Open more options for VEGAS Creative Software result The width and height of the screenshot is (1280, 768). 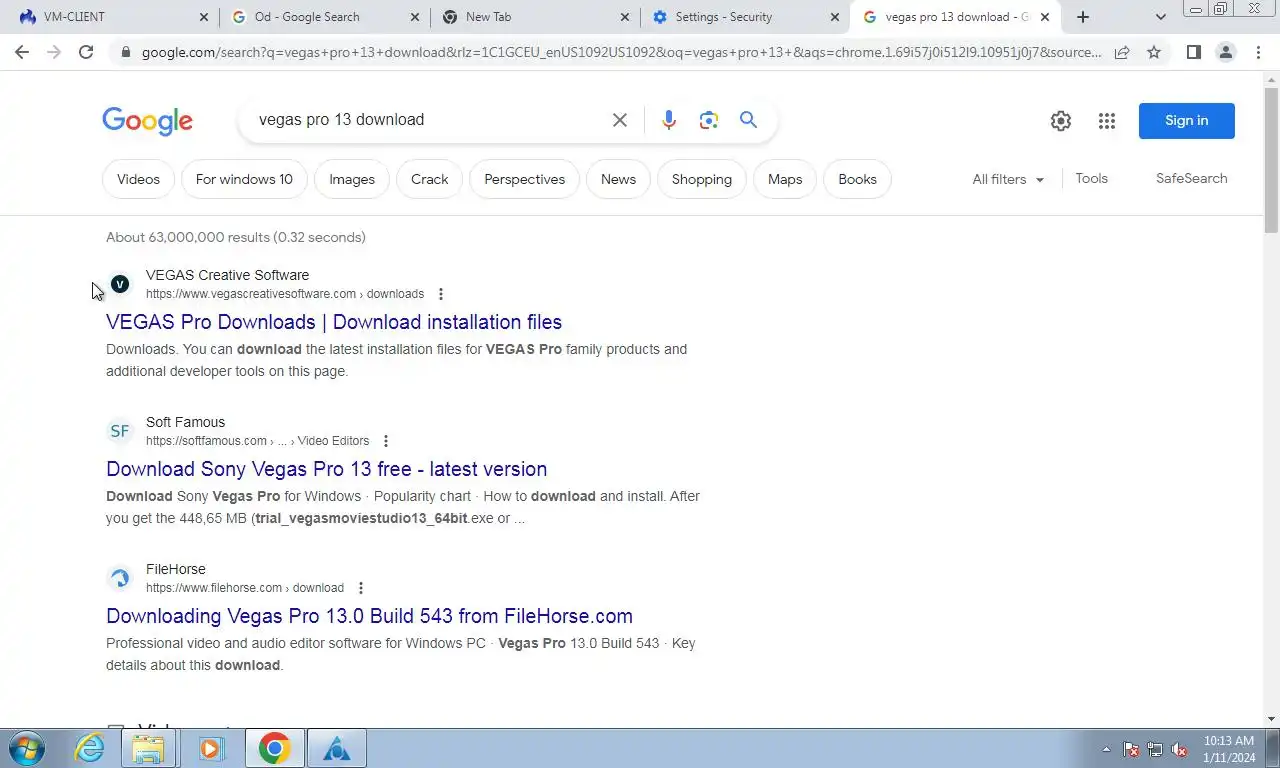441,294
